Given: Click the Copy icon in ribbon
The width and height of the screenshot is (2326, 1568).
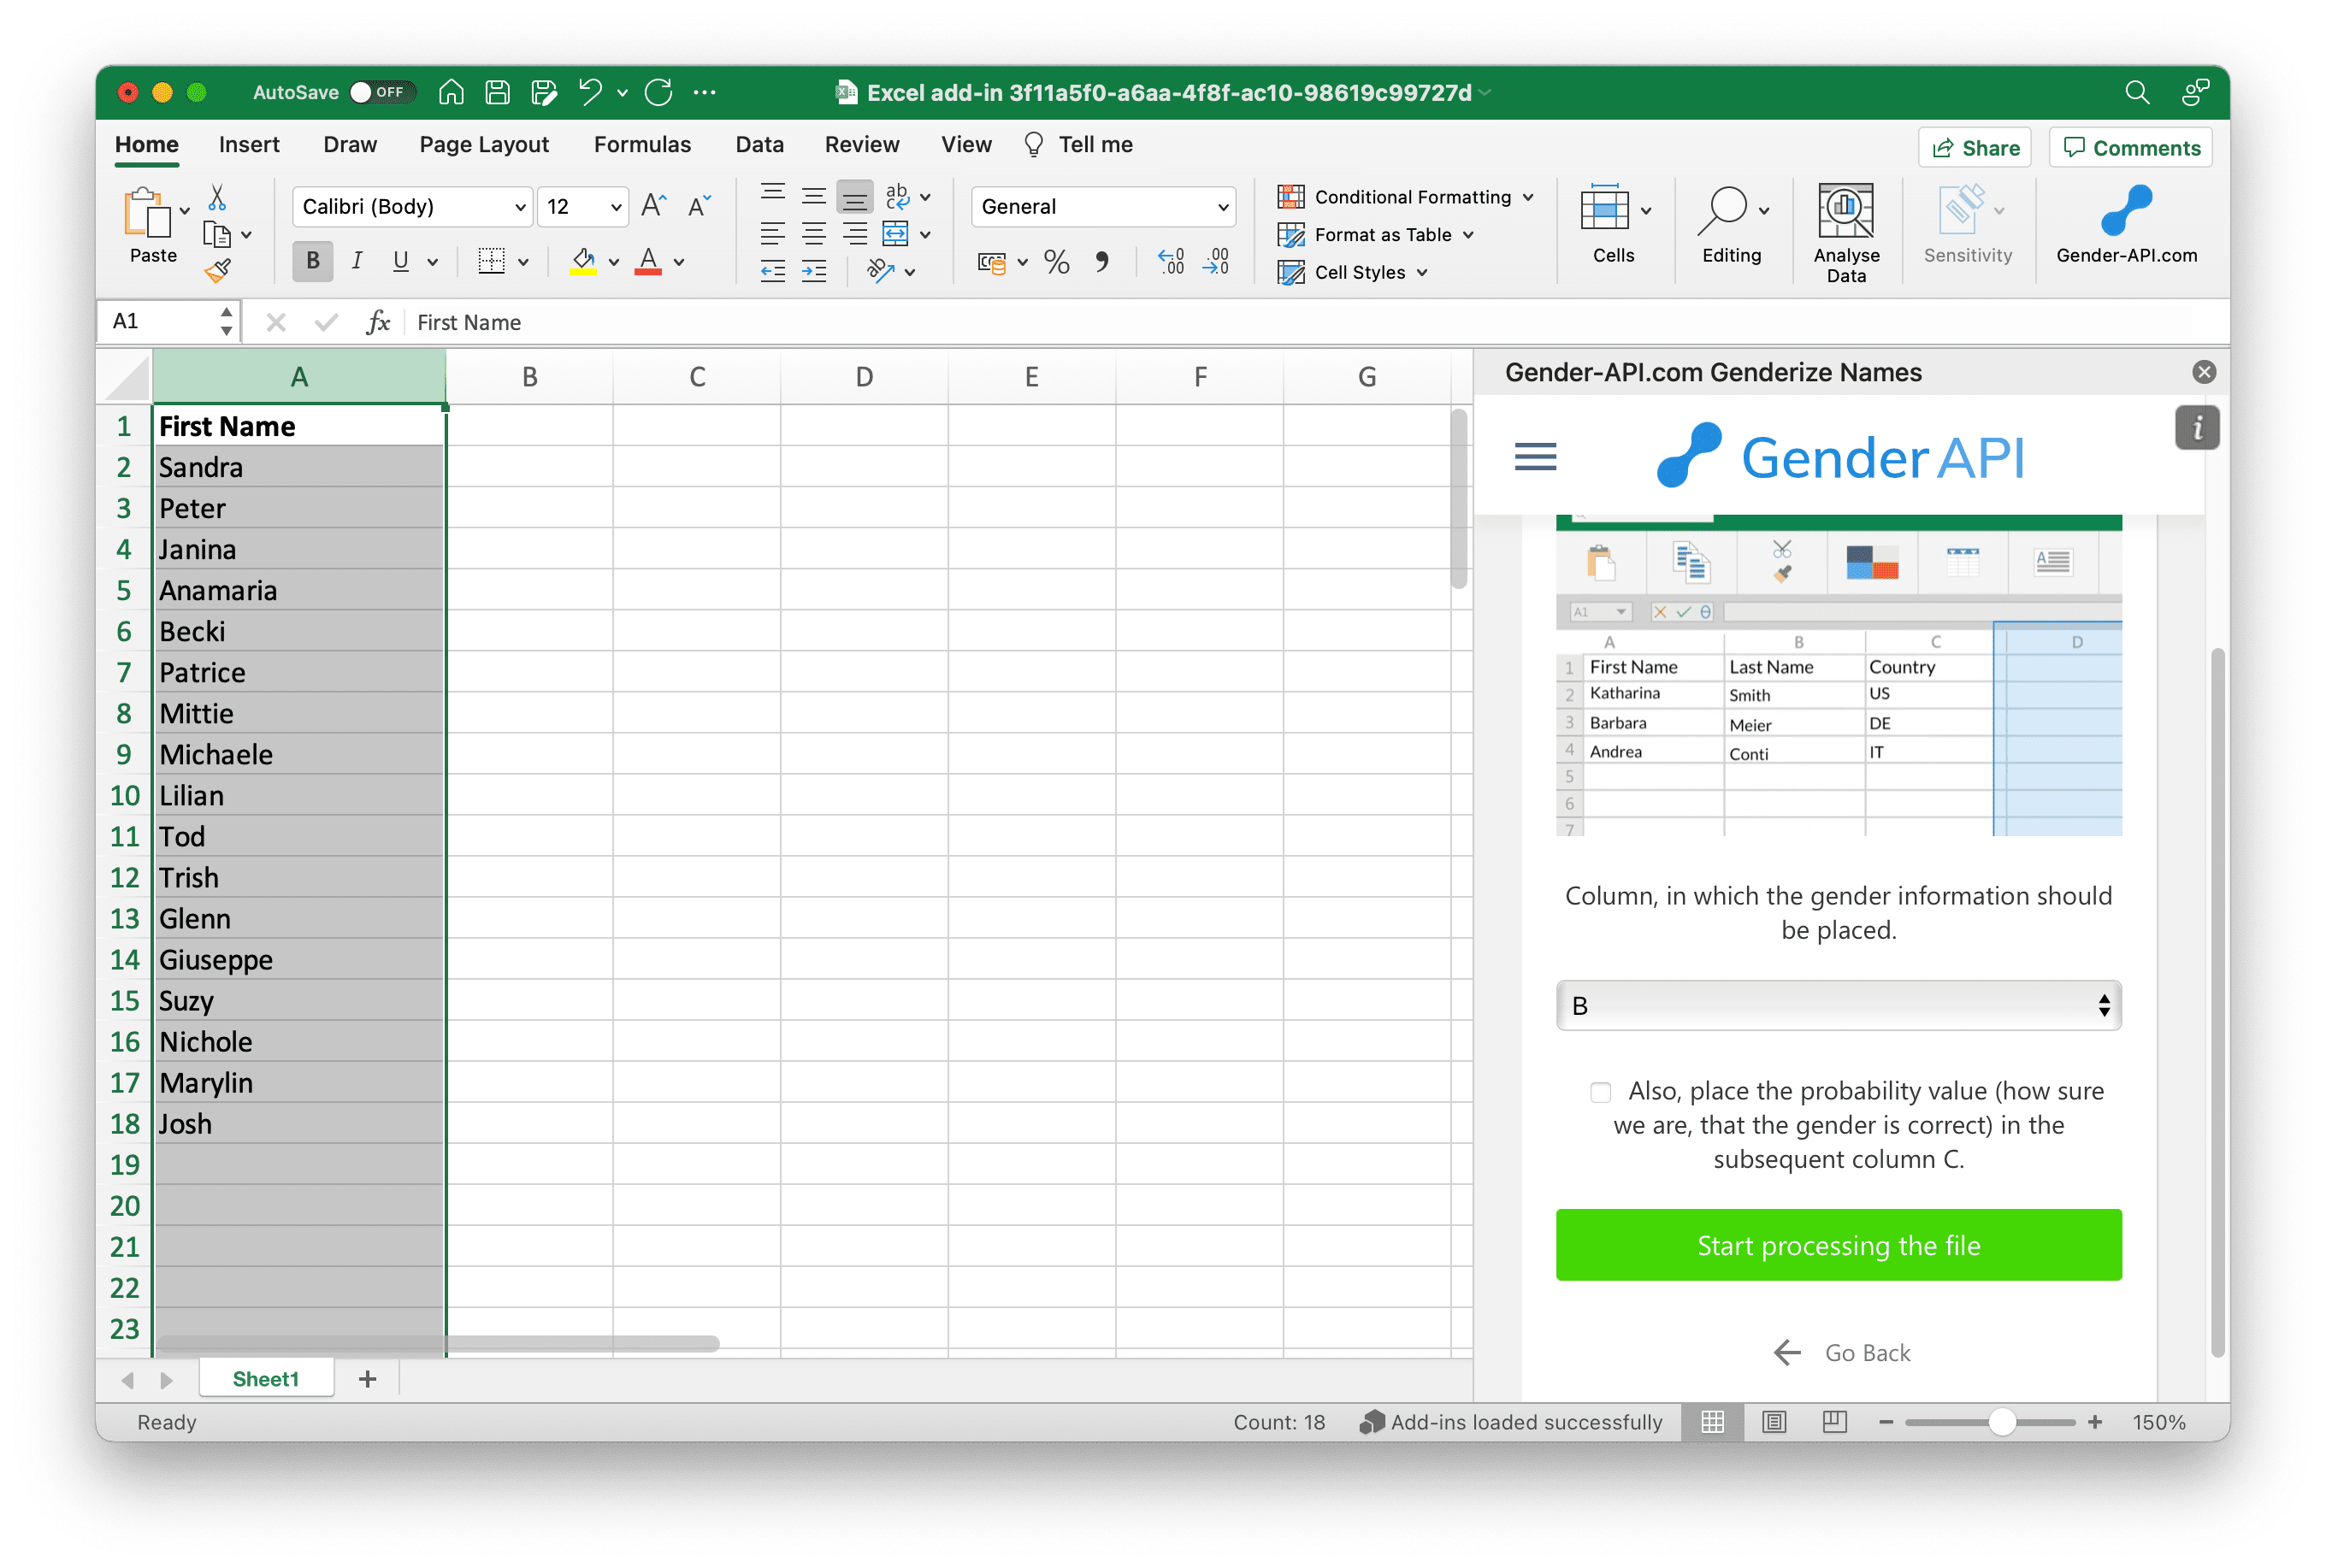Looking at the screenshot, I should coord(217,234).
